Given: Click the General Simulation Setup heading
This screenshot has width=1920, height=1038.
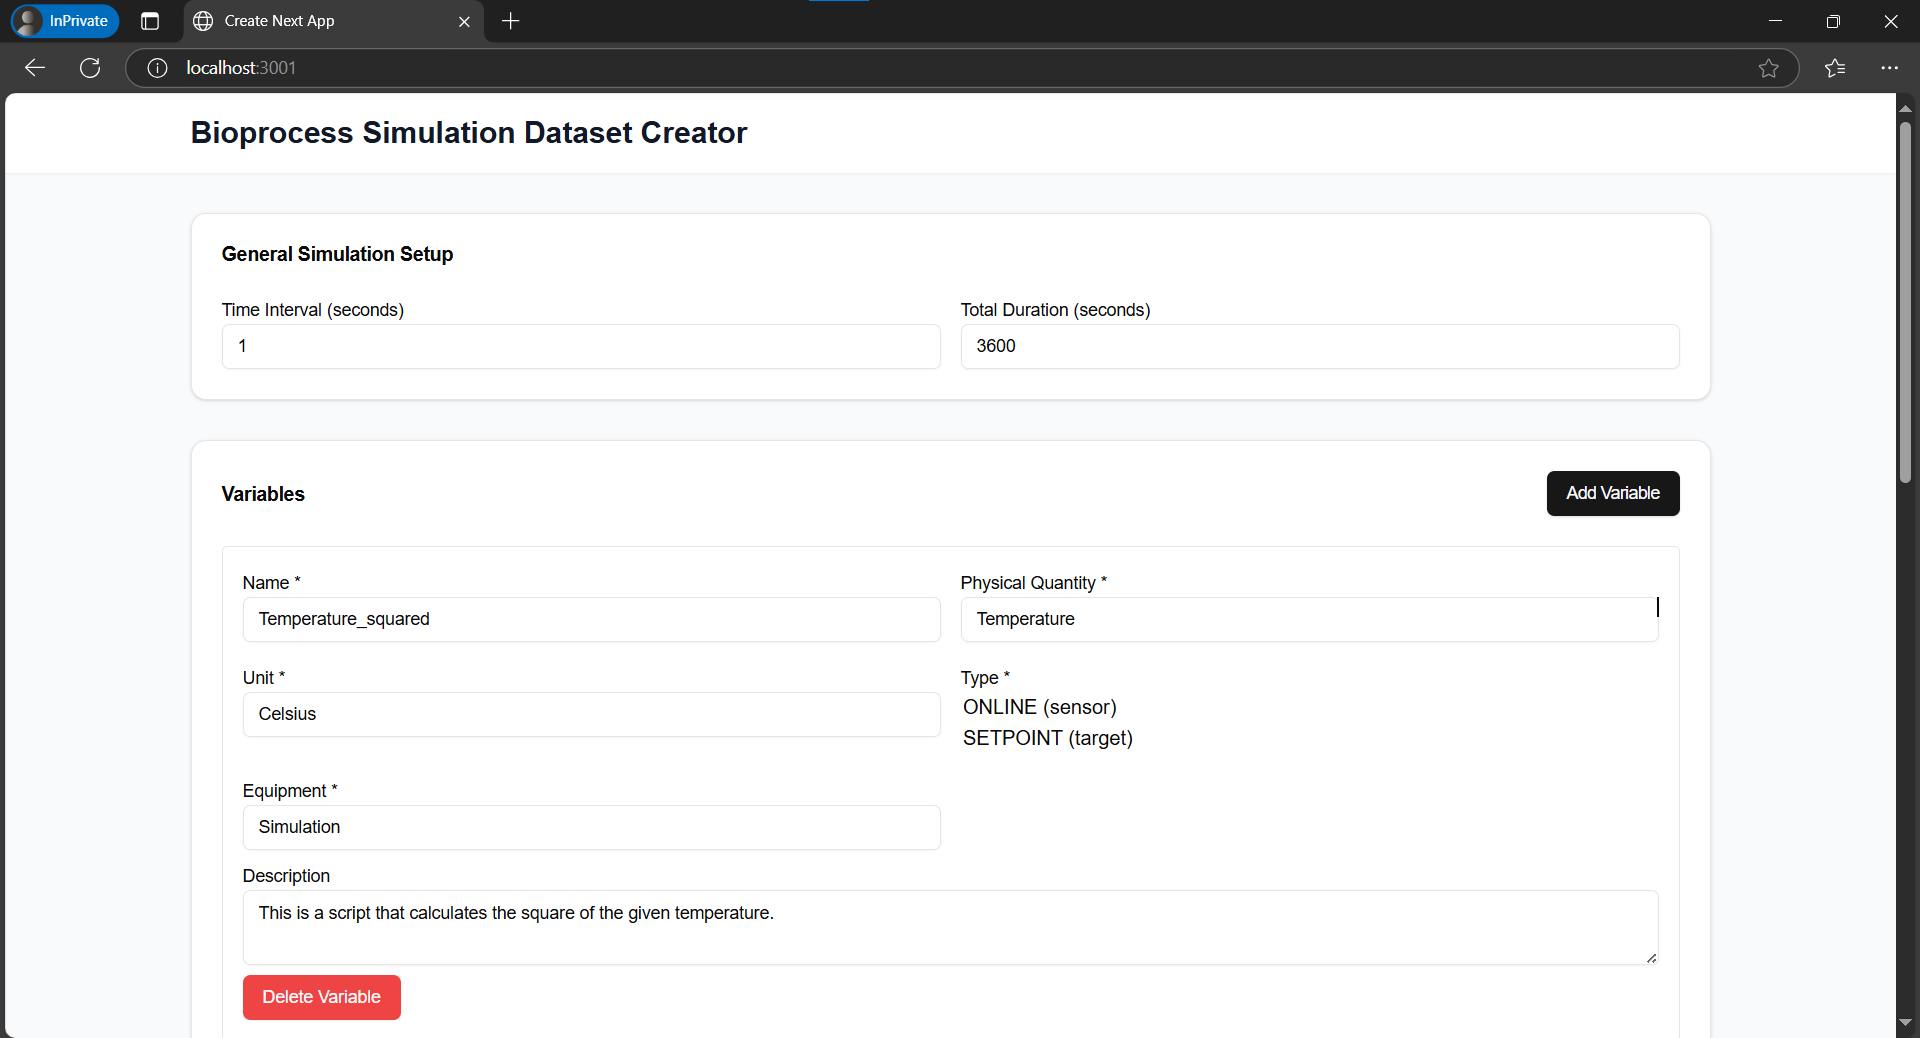Looking at the screenshot, I should tap(337, 254).
